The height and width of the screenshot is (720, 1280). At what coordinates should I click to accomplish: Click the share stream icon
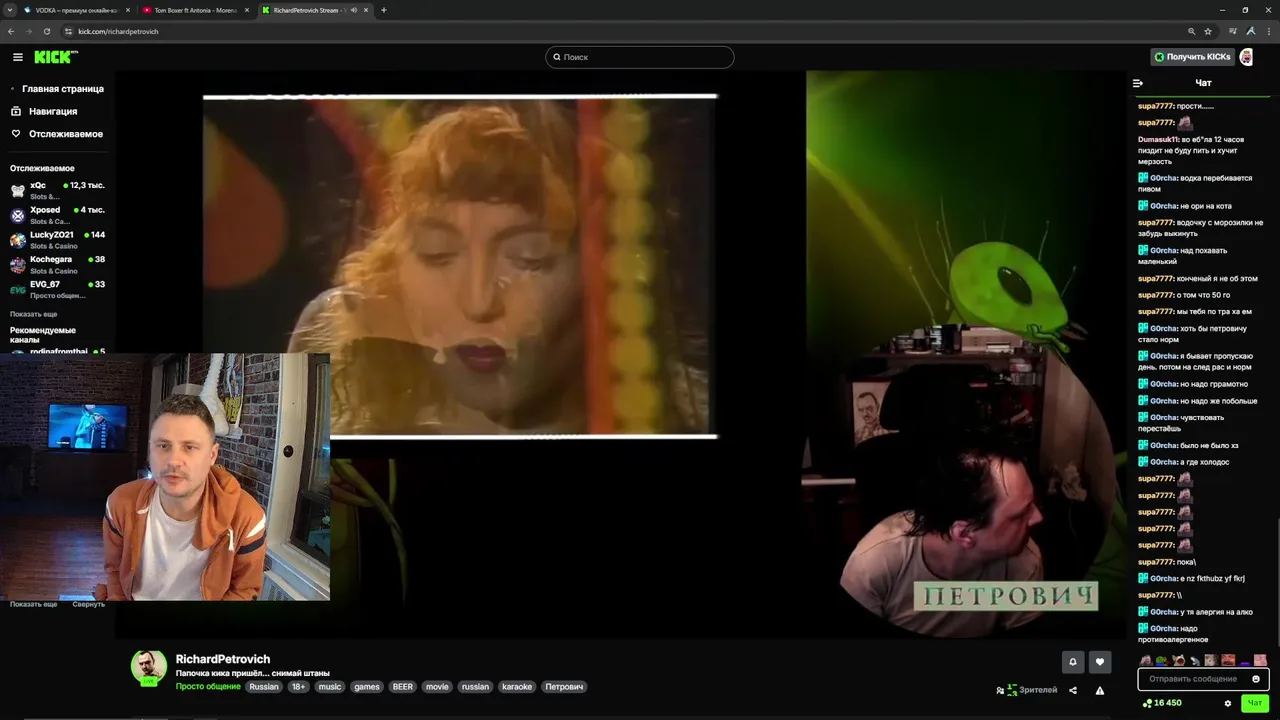tap(1073, 690)
